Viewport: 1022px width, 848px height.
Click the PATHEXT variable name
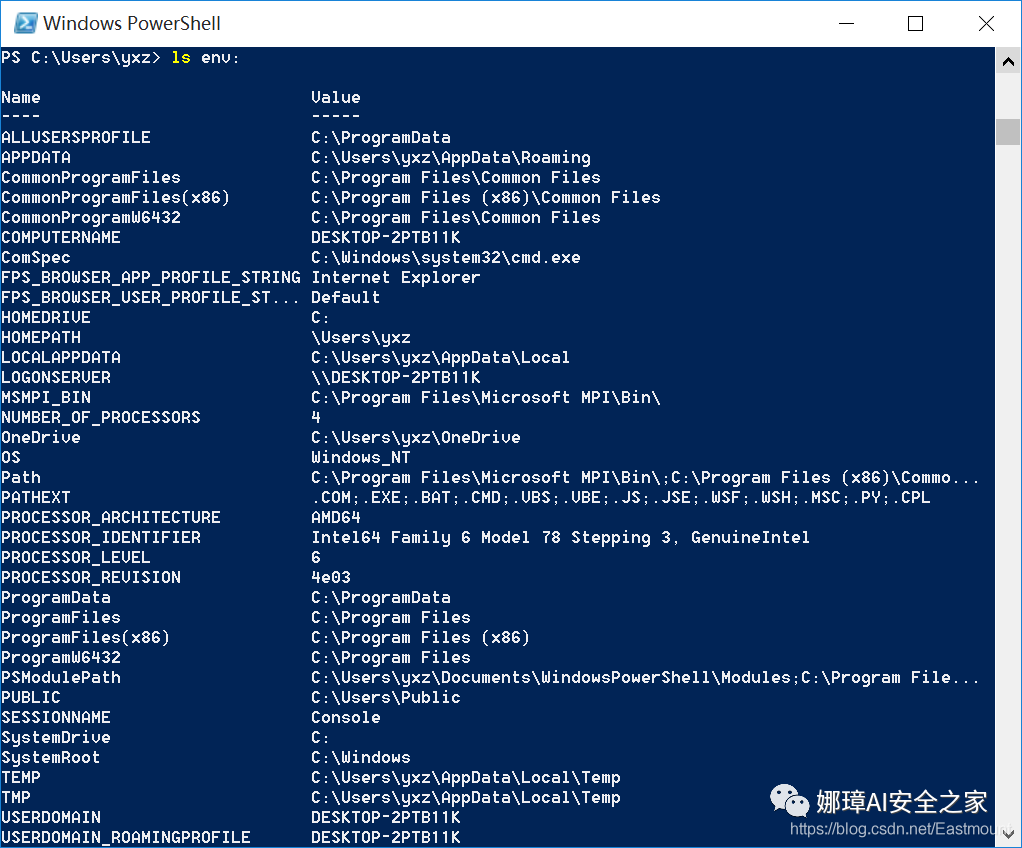click(x=36, y=498)
